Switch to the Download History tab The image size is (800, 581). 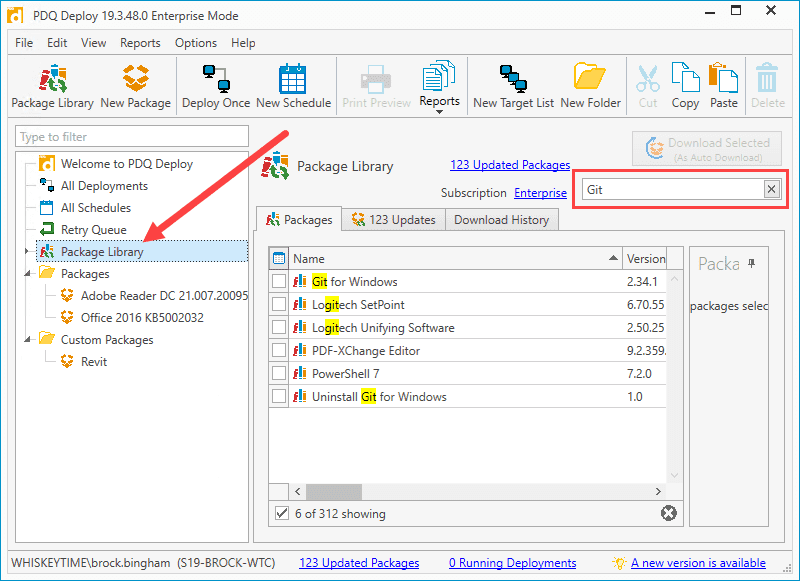[x=502, y=220]
